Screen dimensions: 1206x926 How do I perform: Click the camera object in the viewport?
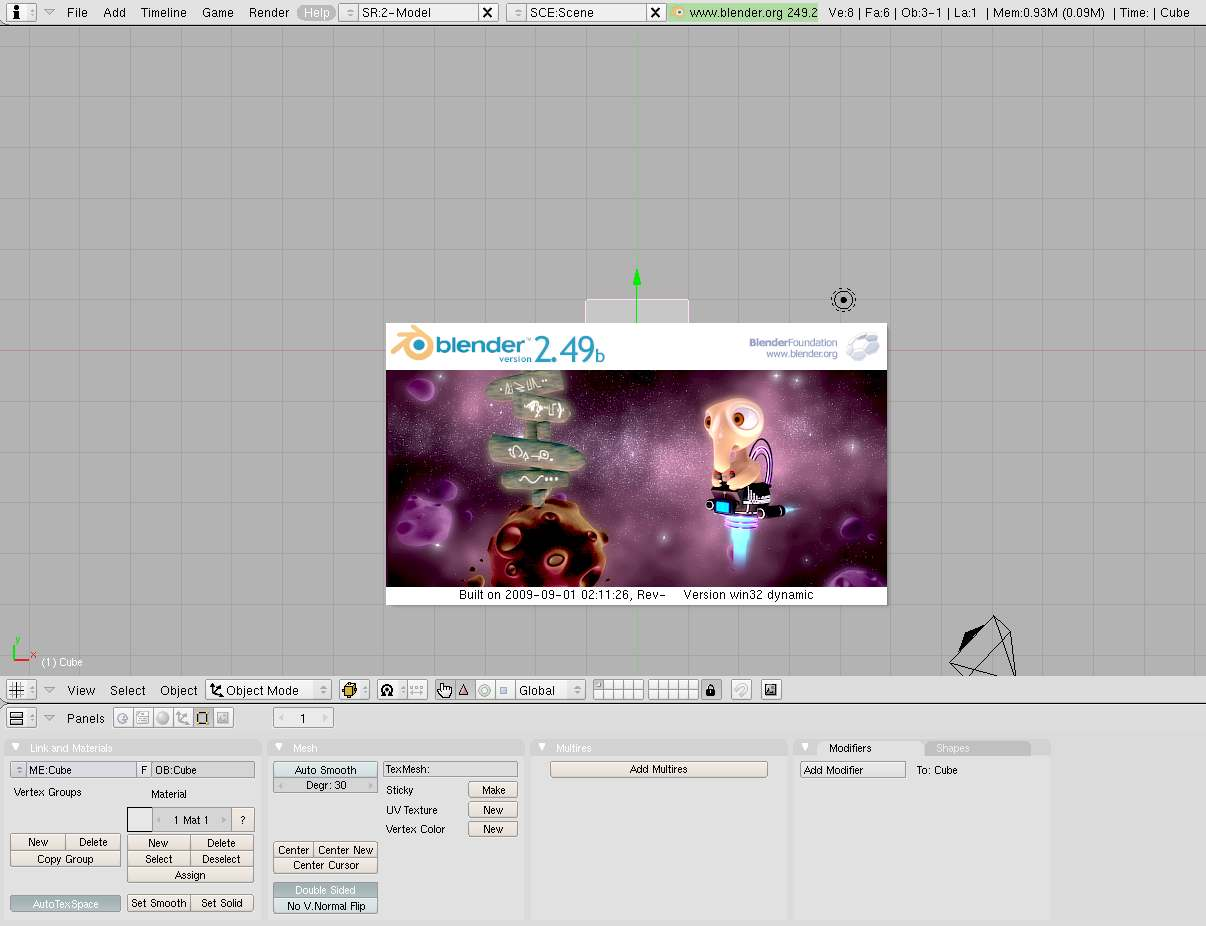983,646
